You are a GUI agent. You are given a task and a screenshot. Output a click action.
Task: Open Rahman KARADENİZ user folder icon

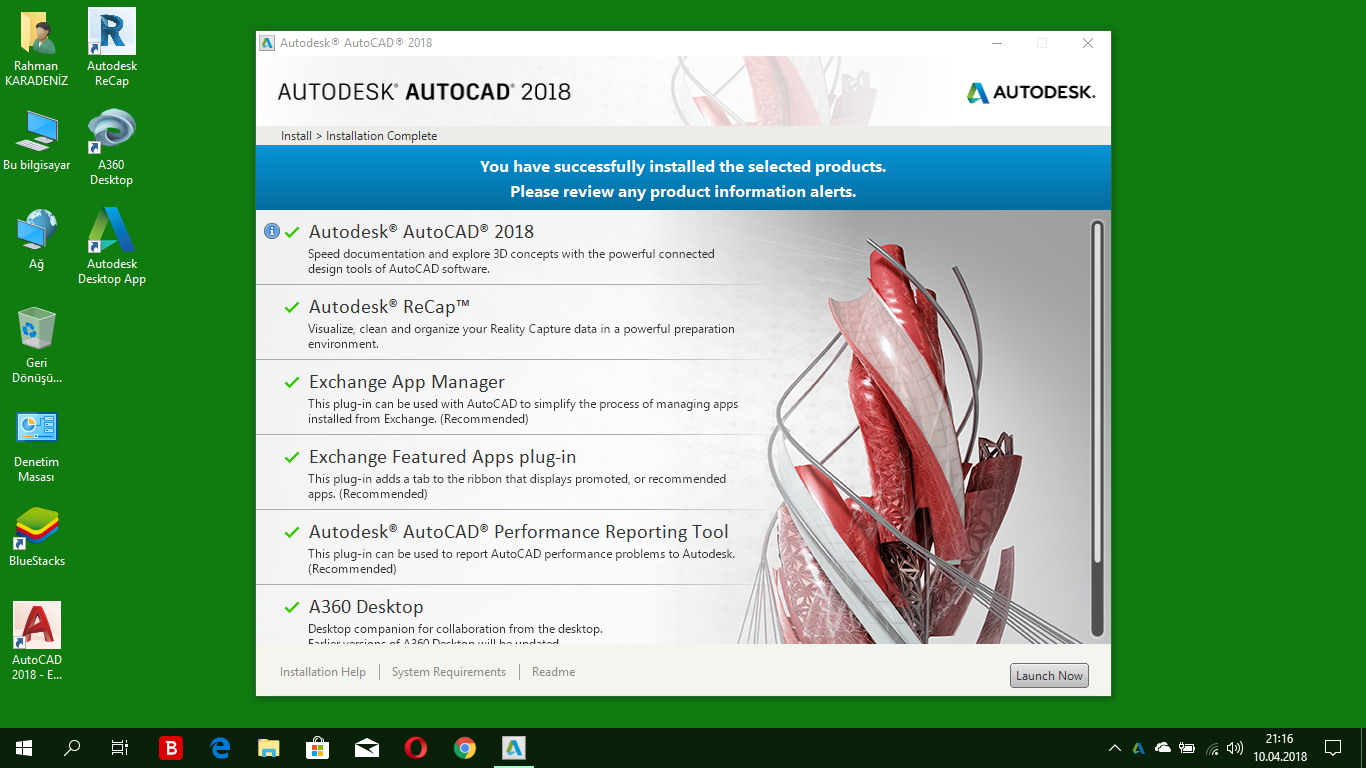coord(37,47)
